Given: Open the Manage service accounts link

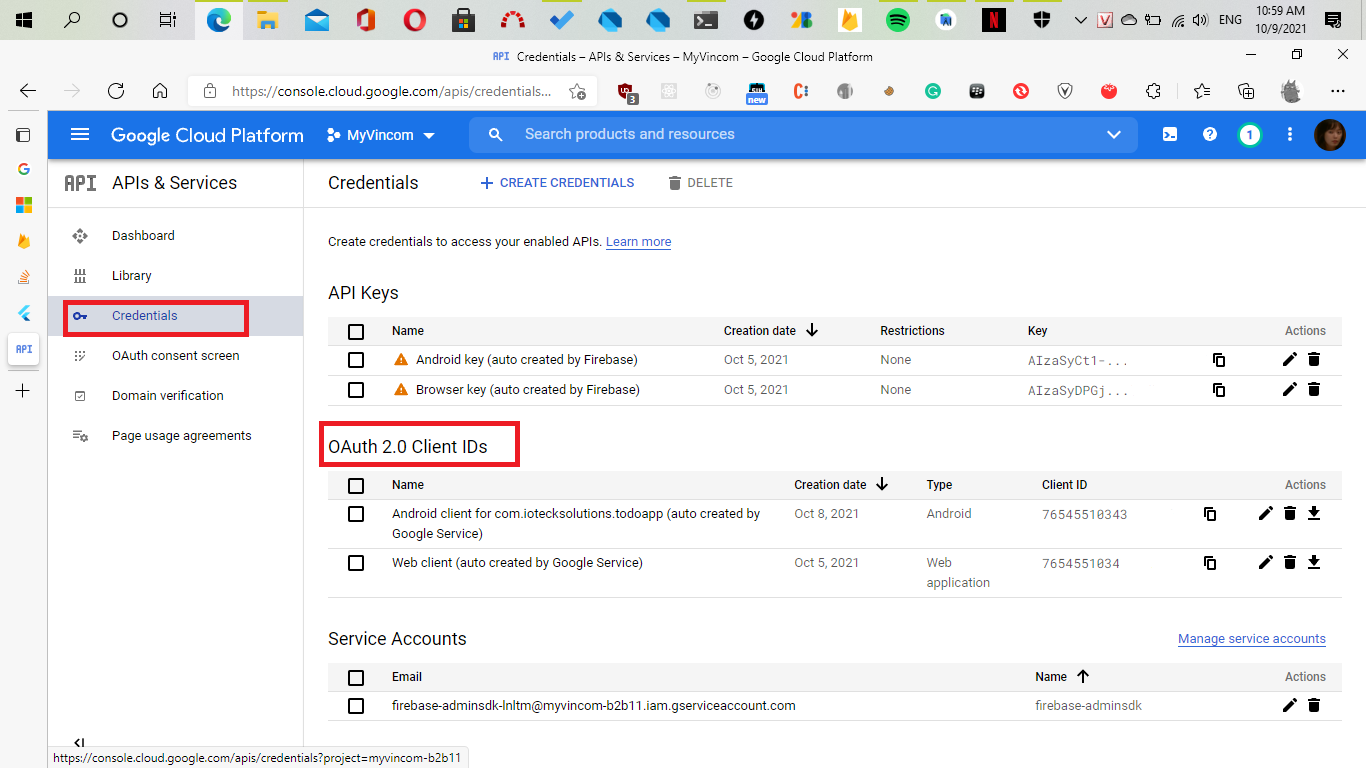Looking at the screenshot, I should 1252,639.
